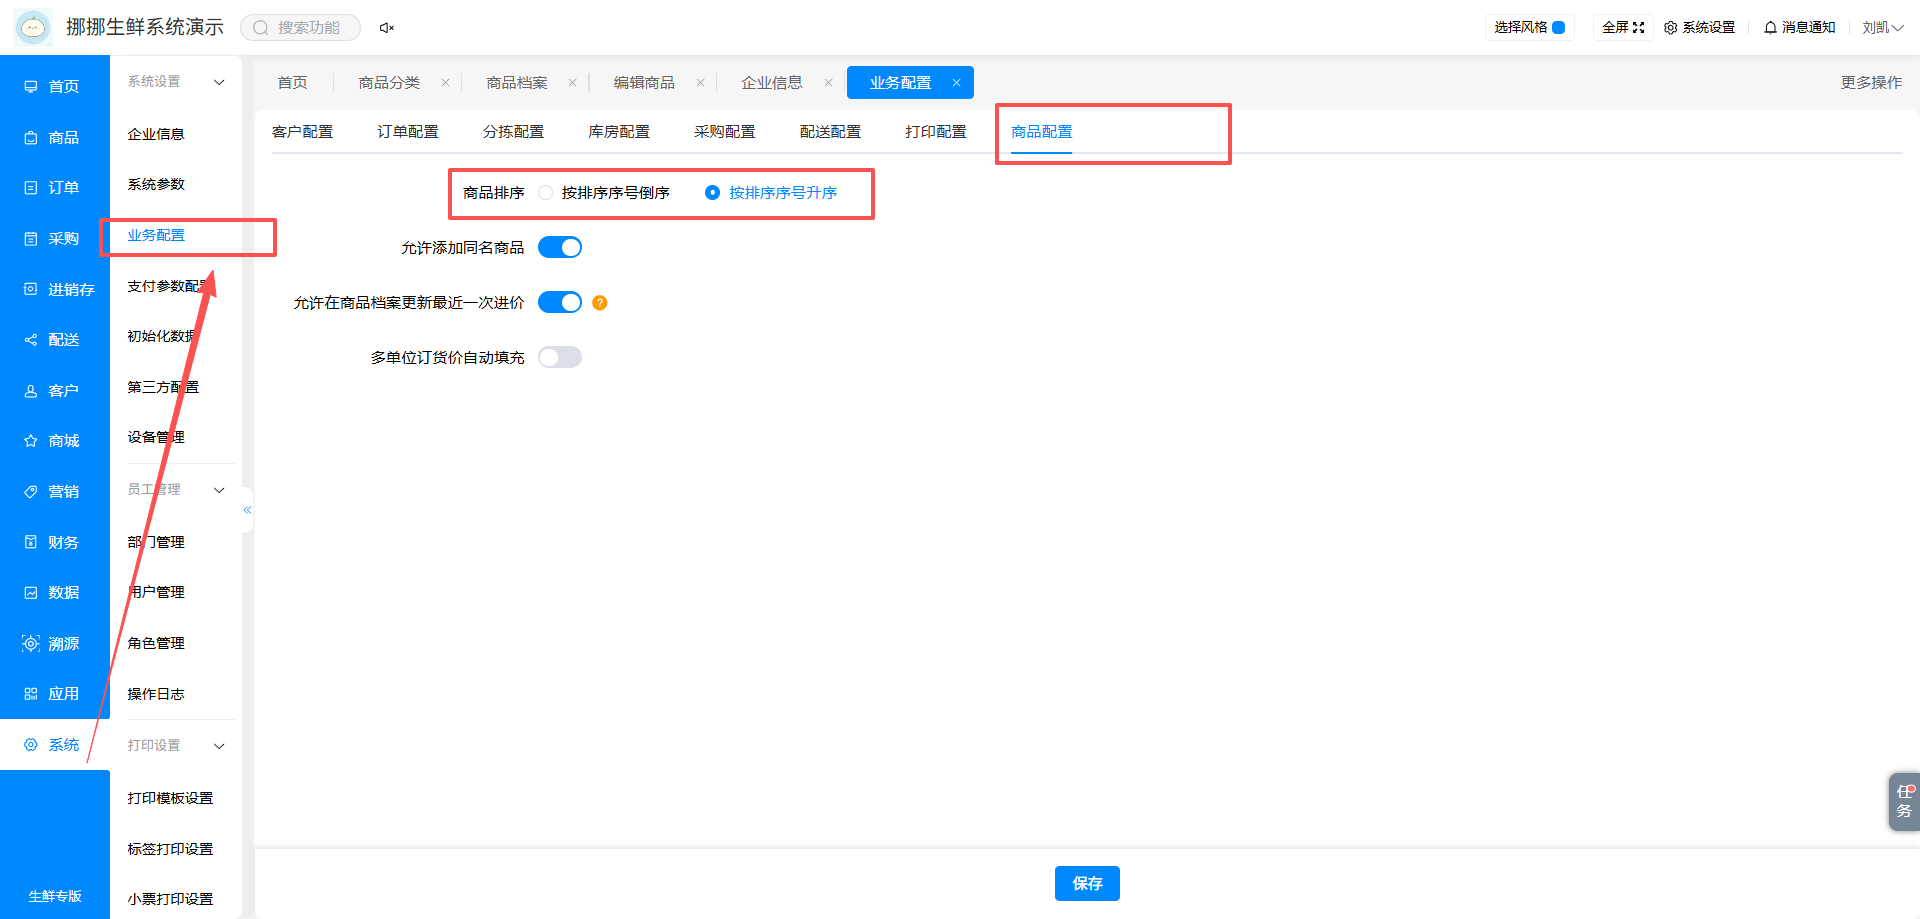1920x919 pixels.
Task: Open the 进销存 inventory sidebar module
Action: point(59,289)
